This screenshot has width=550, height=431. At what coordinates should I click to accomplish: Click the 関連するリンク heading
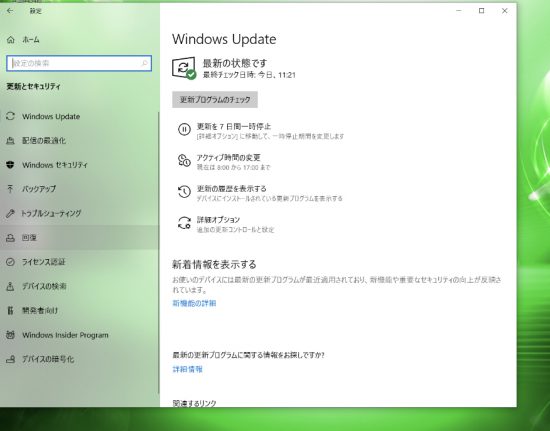[194, 403]
